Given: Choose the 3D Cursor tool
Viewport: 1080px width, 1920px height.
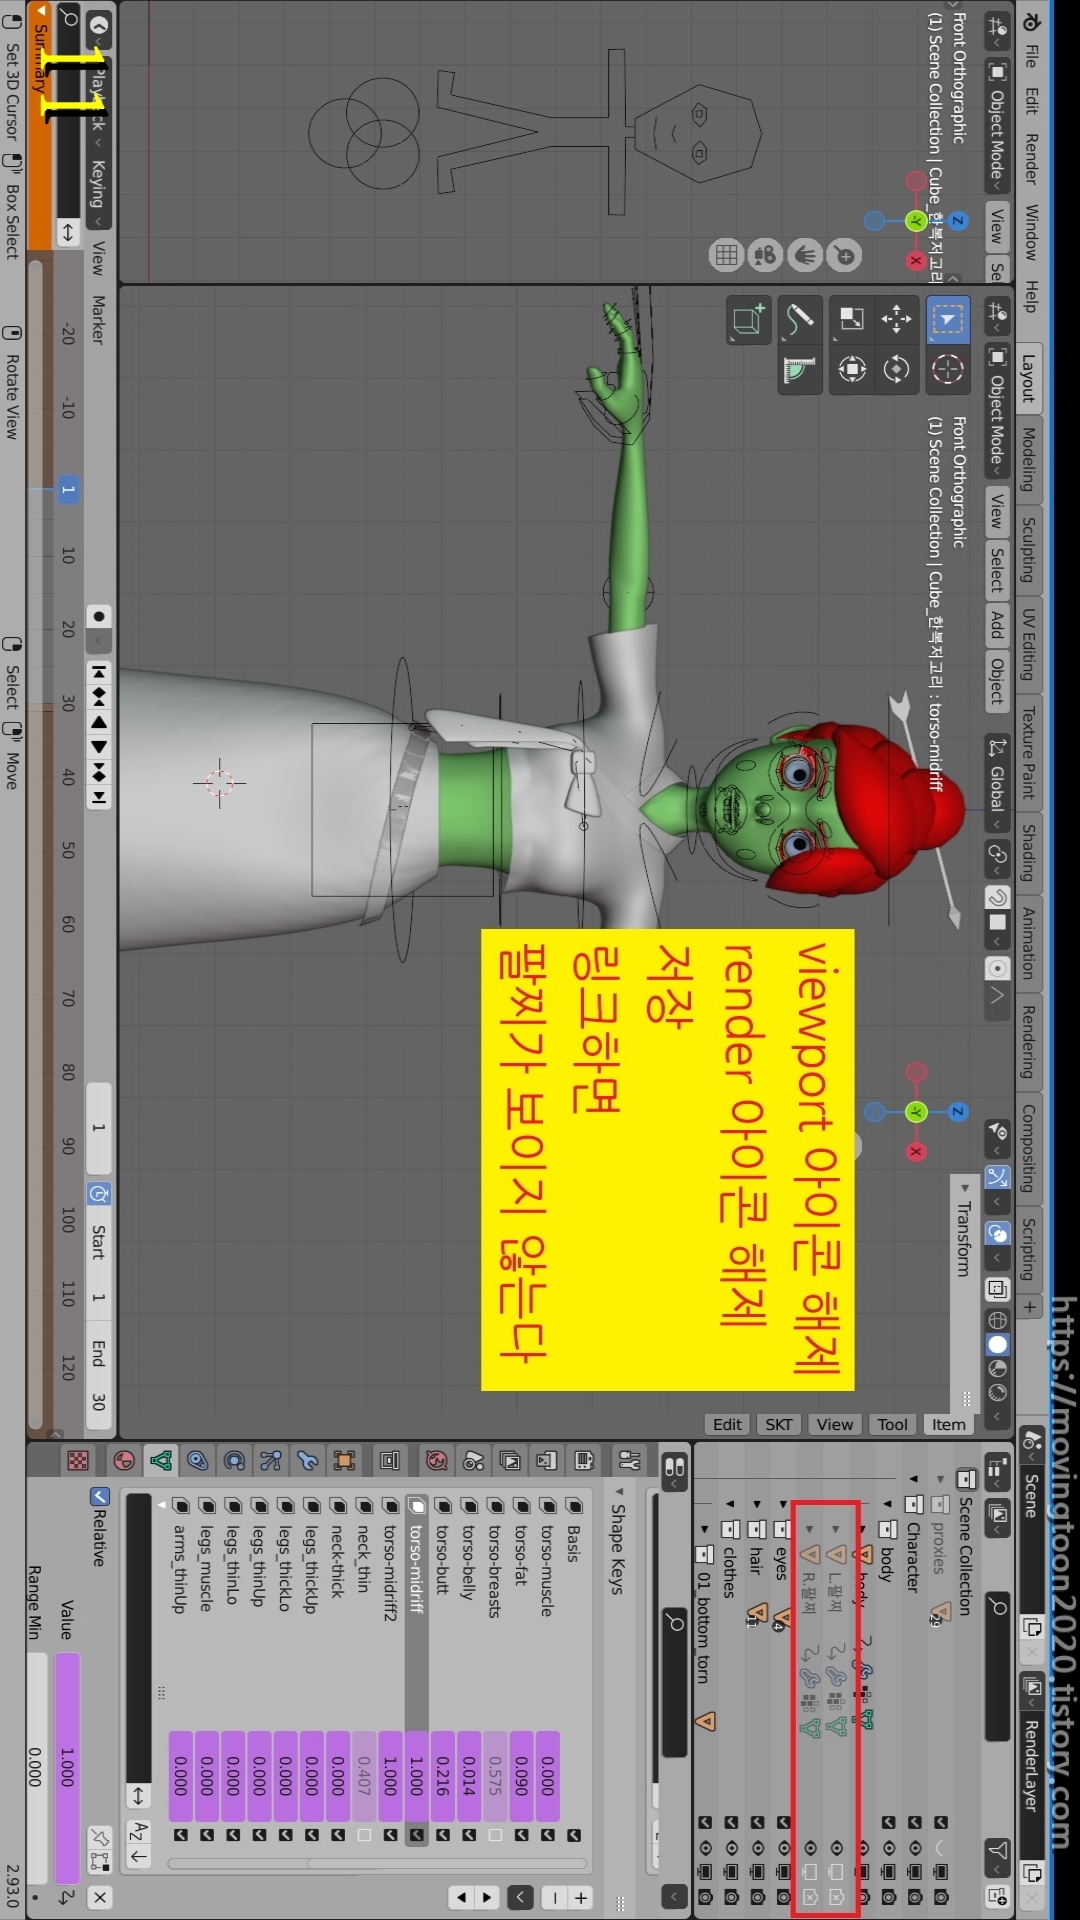Looking at the screenshot, I should click(947, 369).
